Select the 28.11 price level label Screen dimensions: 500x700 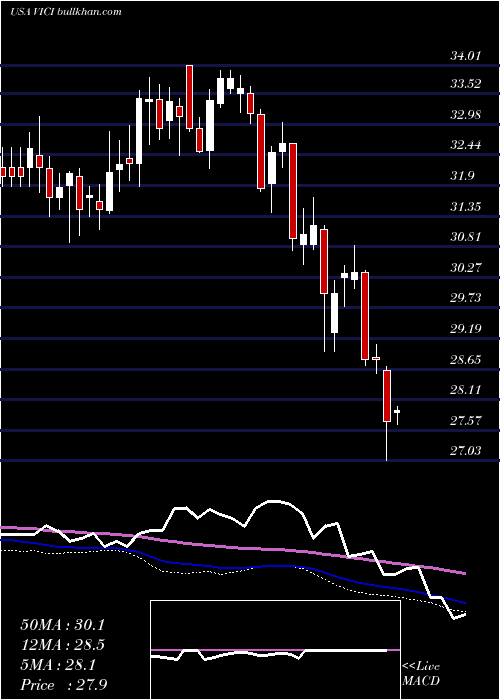coord(466,390)
